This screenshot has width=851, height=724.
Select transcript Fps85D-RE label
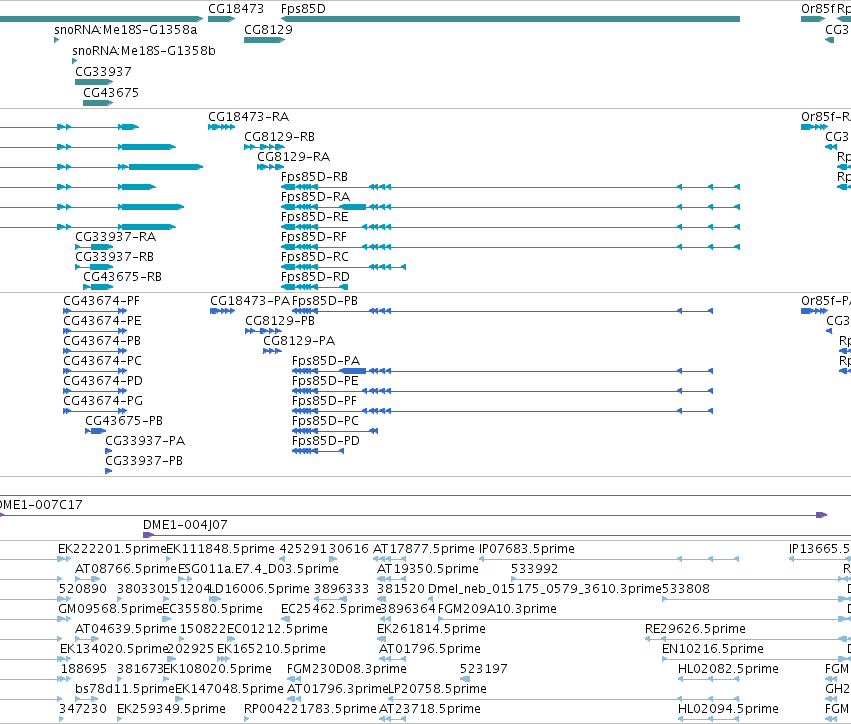(x=314, y=217)
